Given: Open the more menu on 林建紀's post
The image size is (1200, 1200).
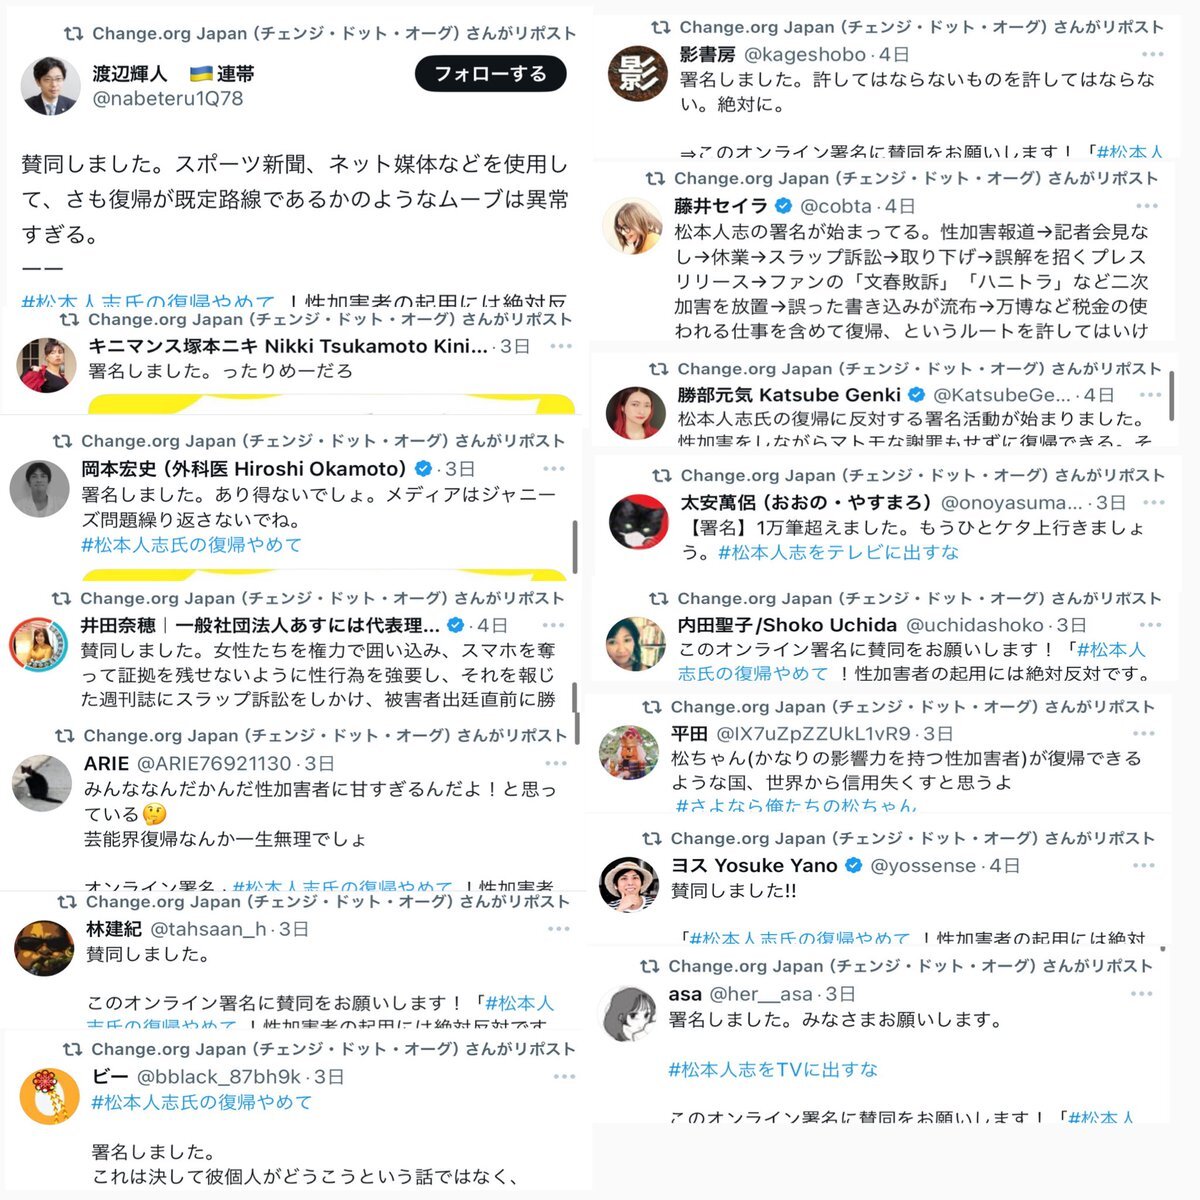Looking at the screenshot, I should pos(558,929).
